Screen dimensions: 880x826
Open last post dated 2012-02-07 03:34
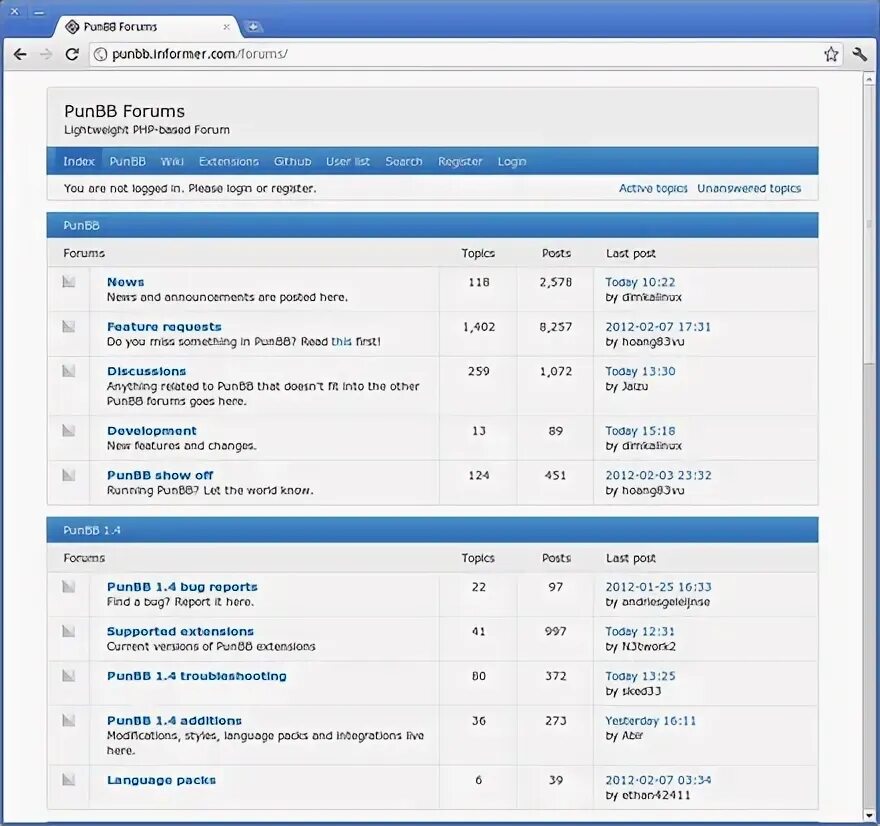[658, 780]
